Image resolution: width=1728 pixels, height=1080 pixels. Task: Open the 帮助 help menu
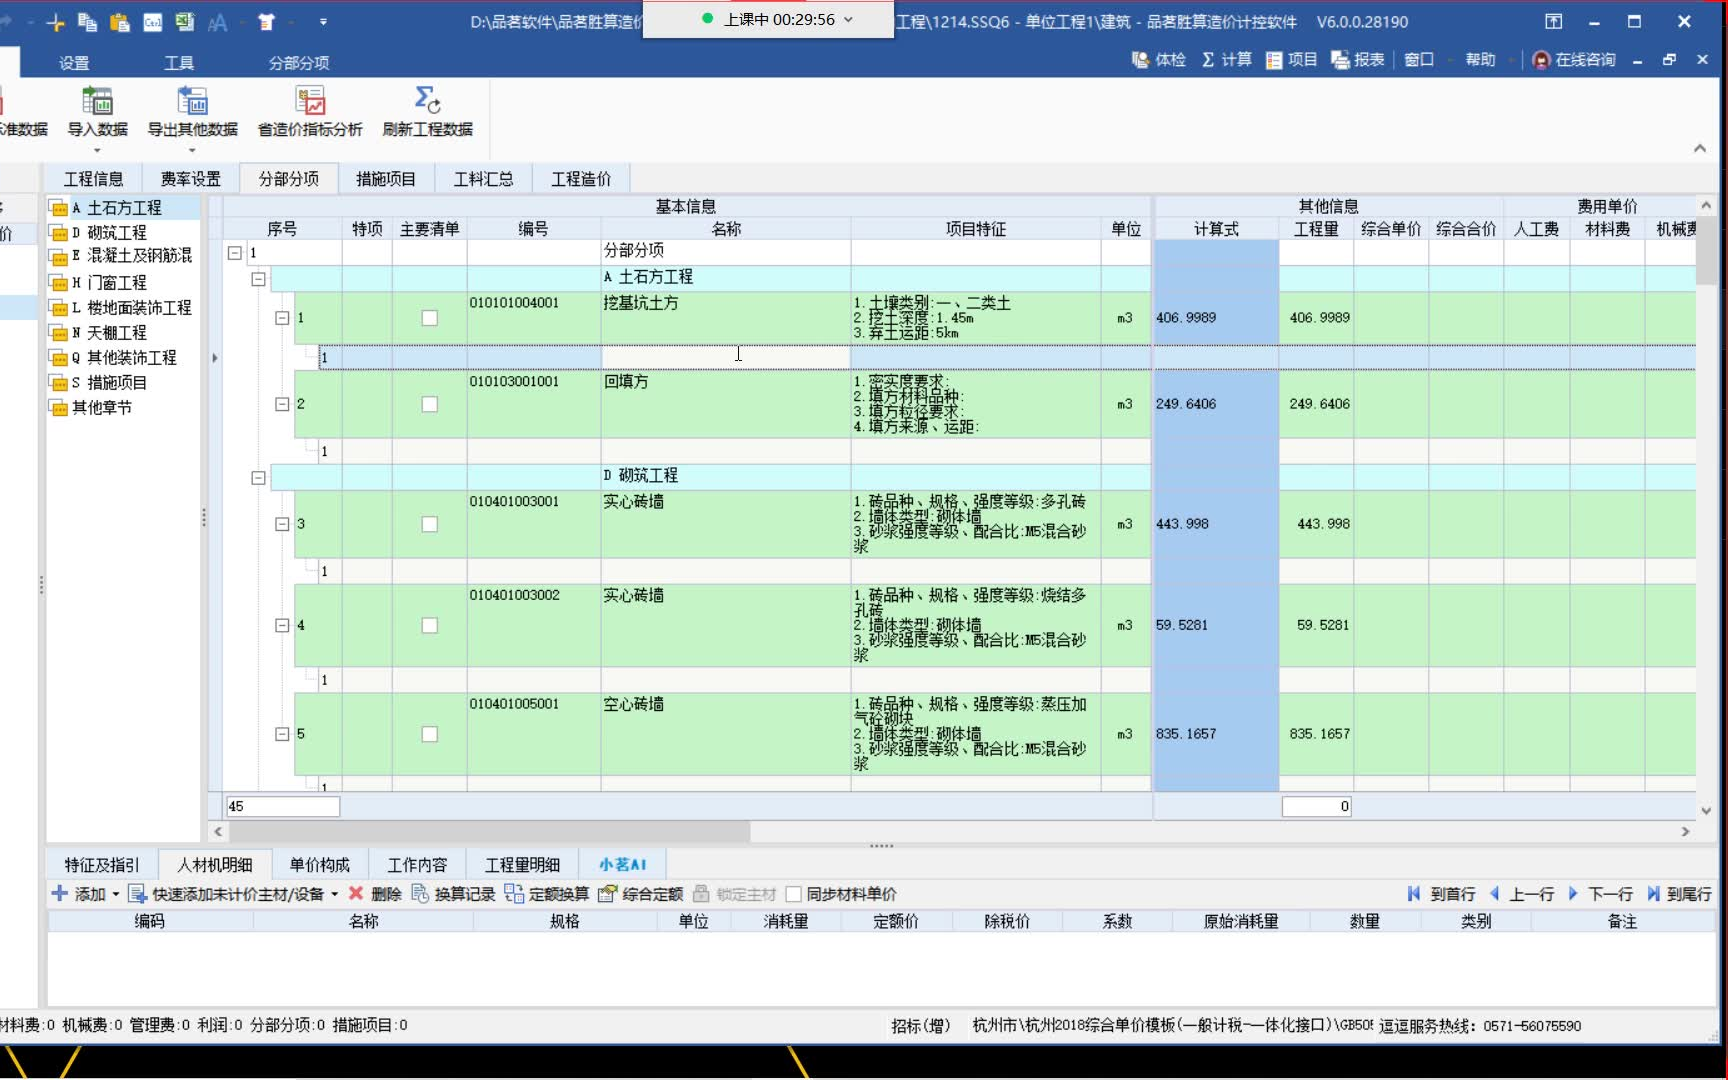1480,60
